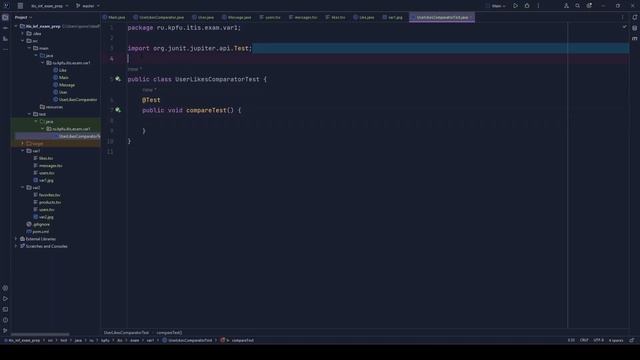Image resolution: width=640 pixels, height=360 pixels.
Task: Open the project name dropdown in title bar
Action: tap(49, 6)
